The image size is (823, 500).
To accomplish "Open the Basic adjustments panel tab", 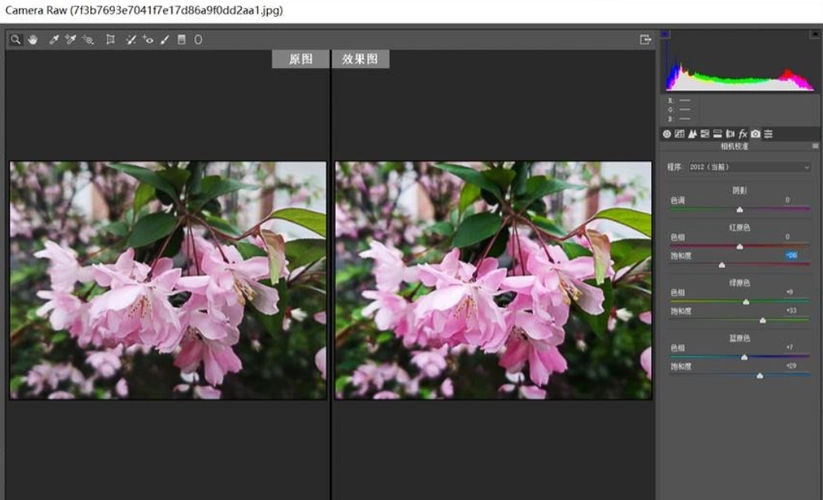I will (x=667, y=133).
